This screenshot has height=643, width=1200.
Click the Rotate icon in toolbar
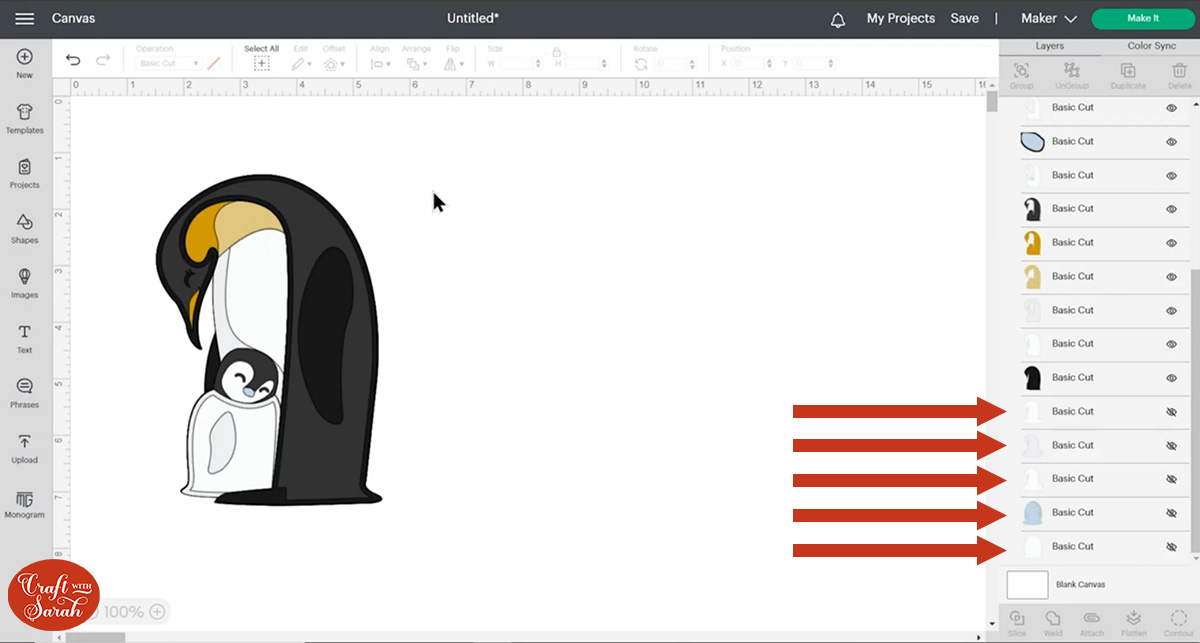coord(641,64)
